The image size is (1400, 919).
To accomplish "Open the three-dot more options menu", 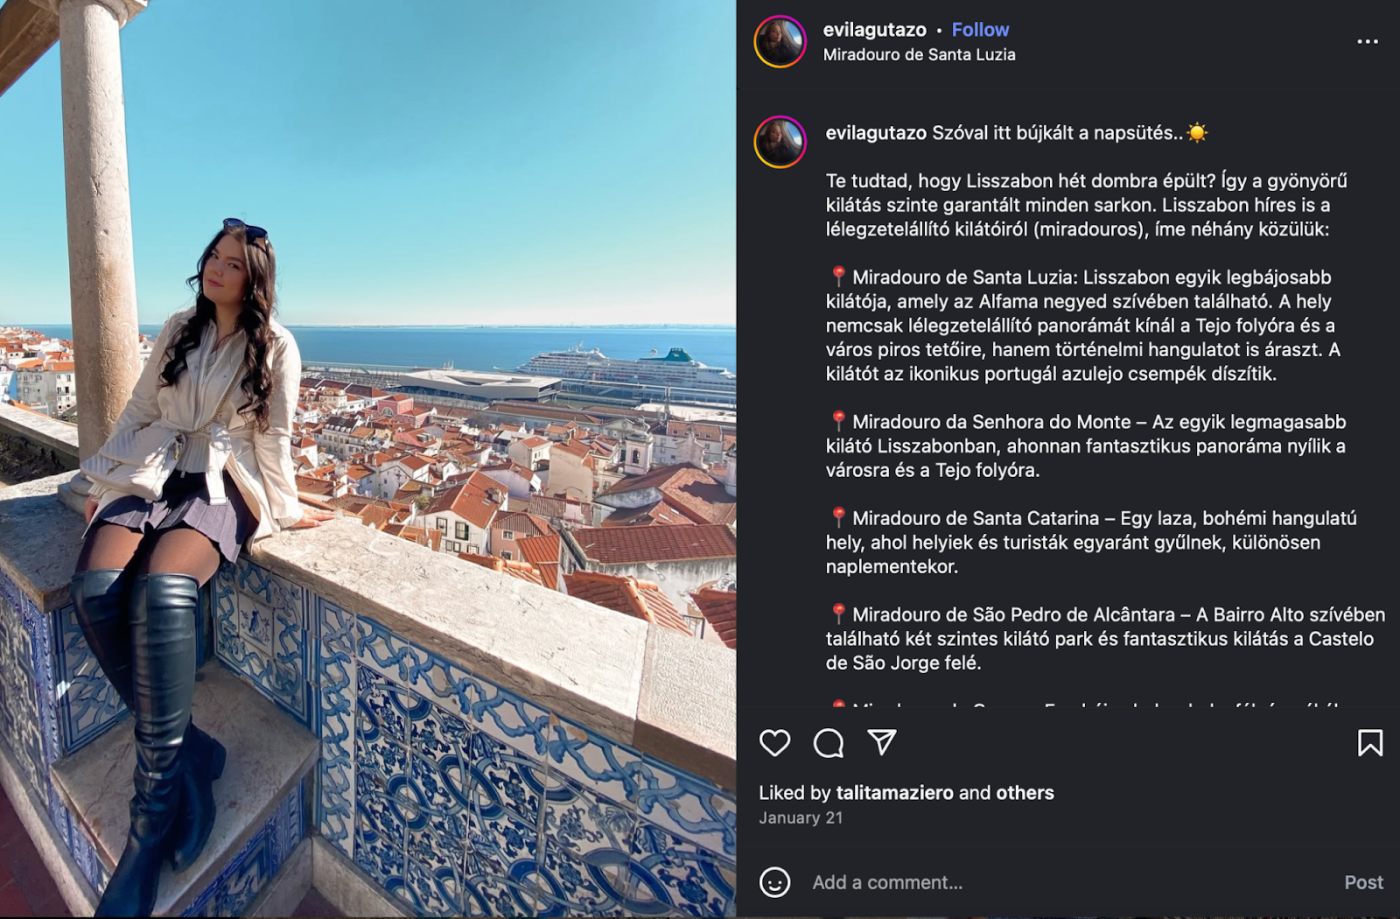I will click(x=1367, y=42).
